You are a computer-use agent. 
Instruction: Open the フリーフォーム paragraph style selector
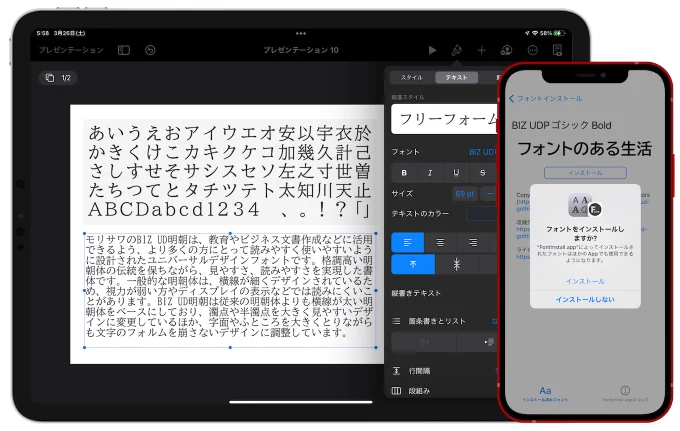445,119
